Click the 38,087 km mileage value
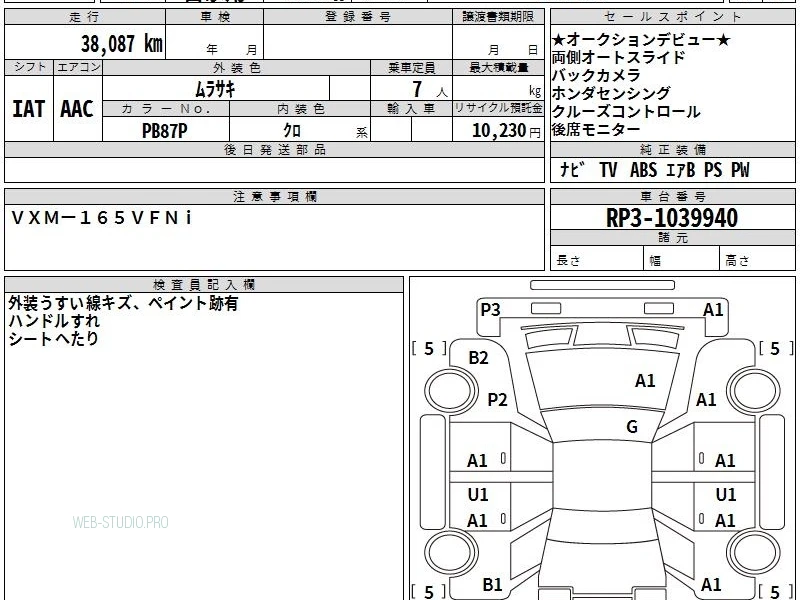Screen dimensions: 800x600 (121, 44)
